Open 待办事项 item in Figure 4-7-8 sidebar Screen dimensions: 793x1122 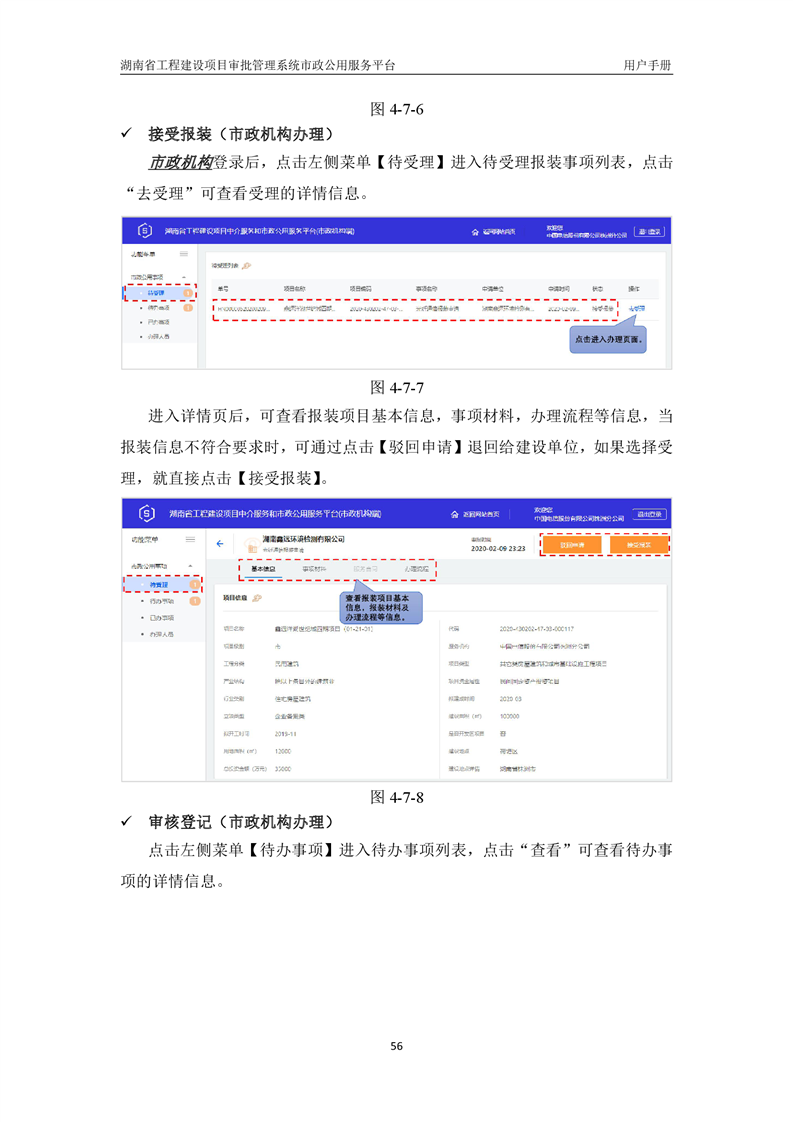coord(162,602)
